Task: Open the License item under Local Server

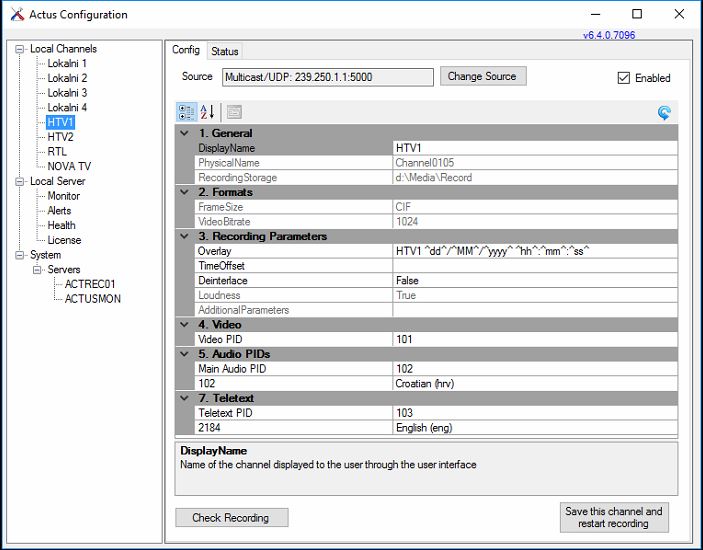Action: 64,240
